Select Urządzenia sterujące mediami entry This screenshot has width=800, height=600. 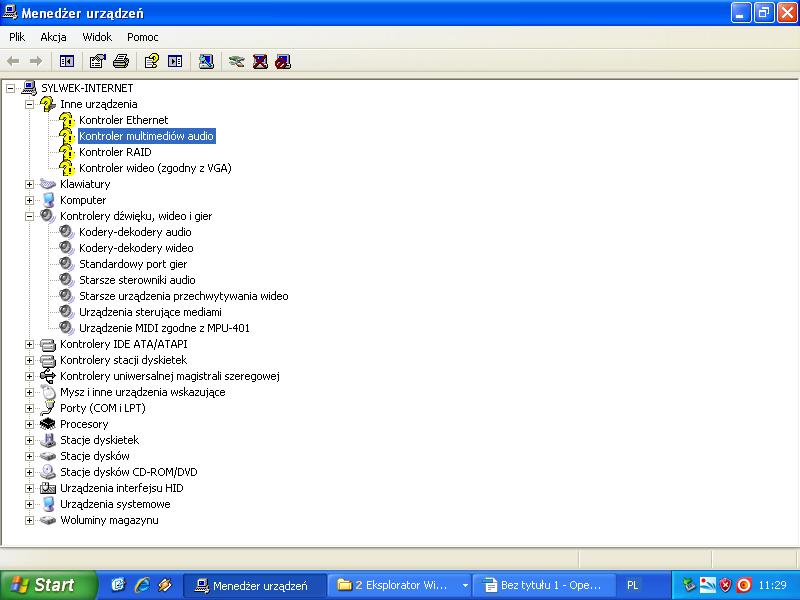[151, 312]
